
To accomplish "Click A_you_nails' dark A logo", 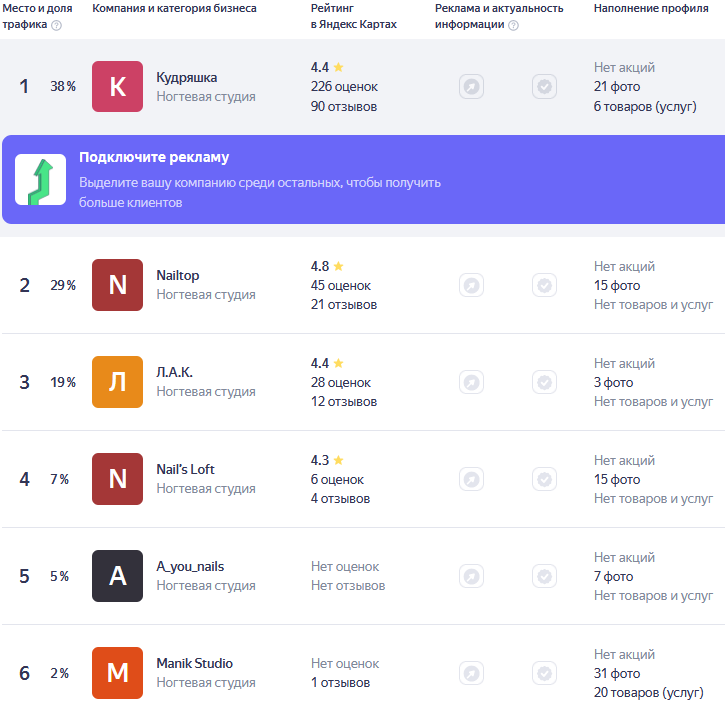I will [117, 576].
